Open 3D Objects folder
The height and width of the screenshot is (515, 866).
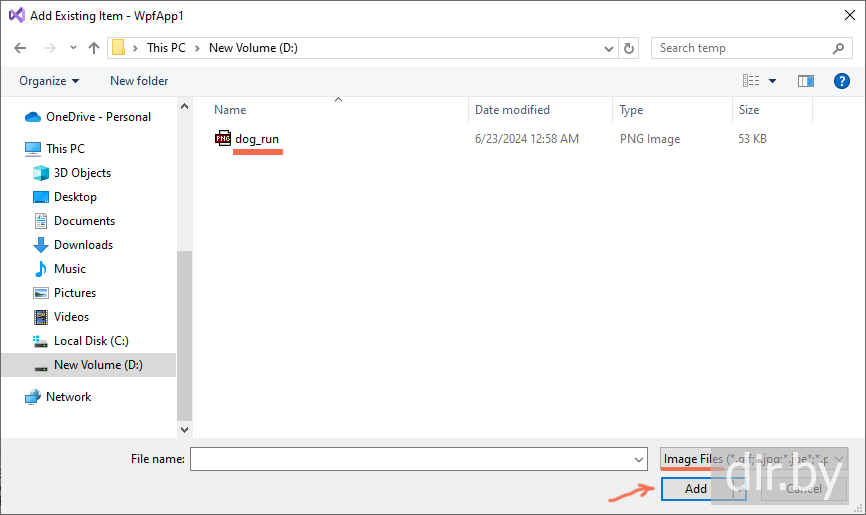click(x=82, y=173)
